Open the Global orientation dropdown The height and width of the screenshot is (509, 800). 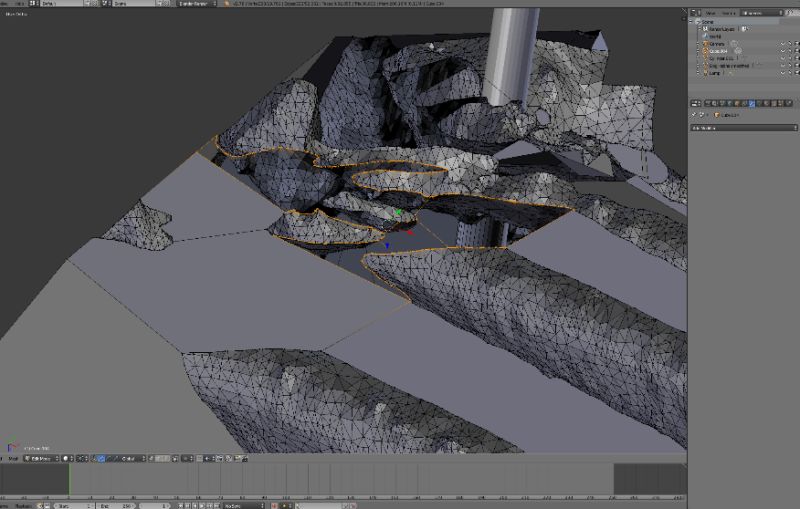pos(133,459)
